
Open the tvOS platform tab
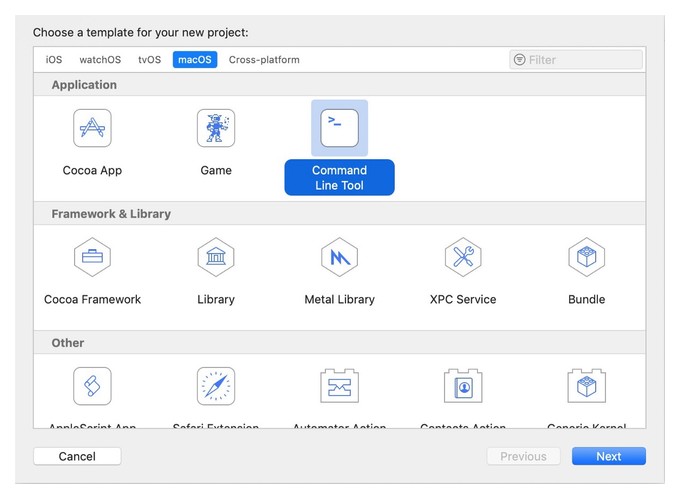150,59
